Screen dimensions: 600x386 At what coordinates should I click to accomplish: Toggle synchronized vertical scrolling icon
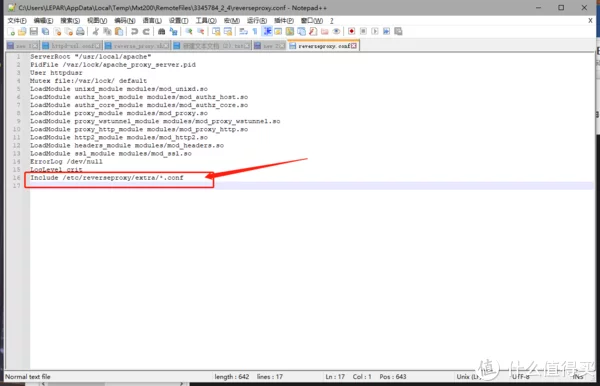click(x=216, y=32)
